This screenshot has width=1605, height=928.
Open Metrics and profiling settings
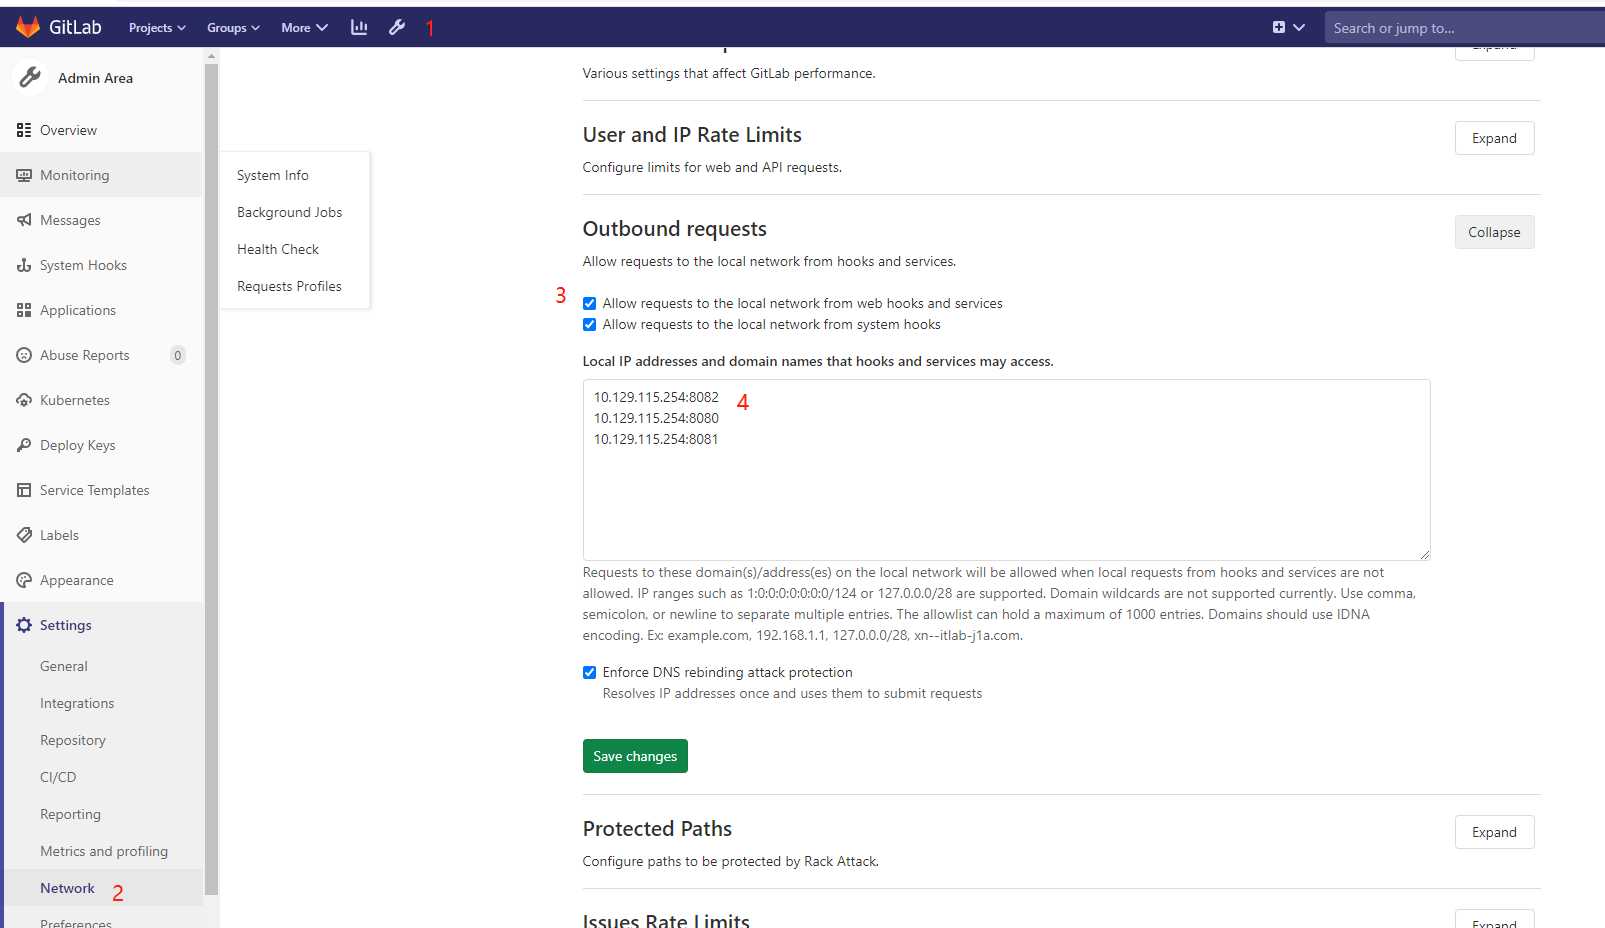click(104, 851)
